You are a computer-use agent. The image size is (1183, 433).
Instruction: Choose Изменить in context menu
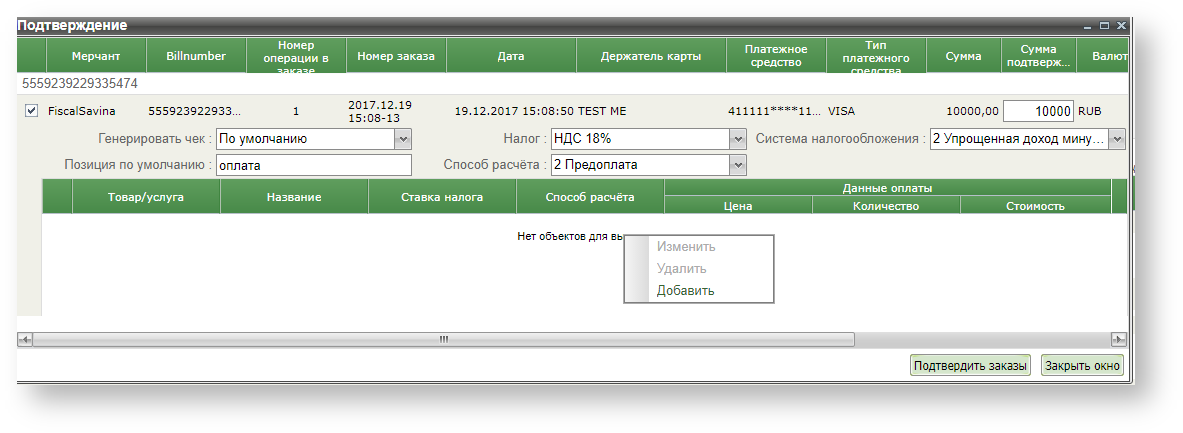(x=685, y=247)
